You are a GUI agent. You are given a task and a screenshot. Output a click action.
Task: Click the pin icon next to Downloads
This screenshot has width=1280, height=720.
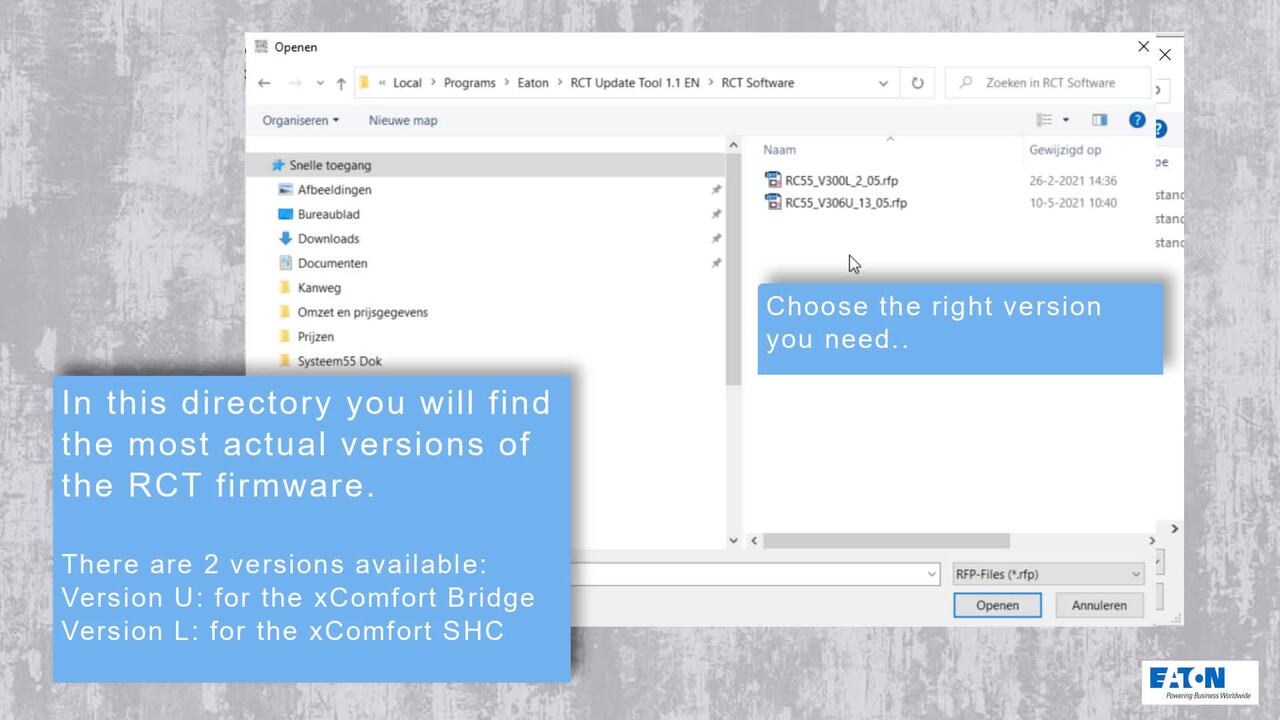click(716, 239)
